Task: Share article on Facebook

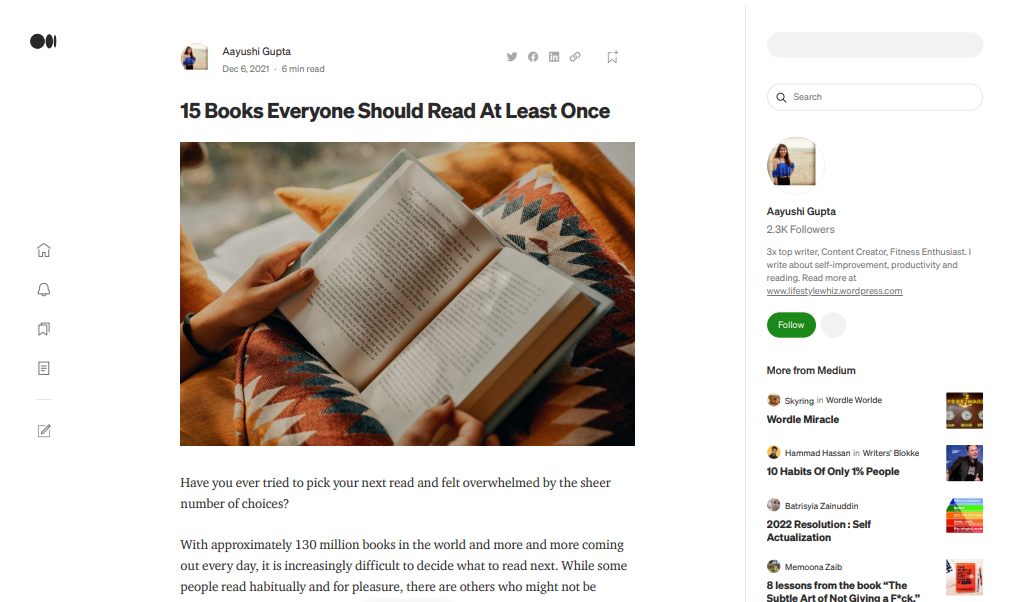Action: [x=533, y=57]
